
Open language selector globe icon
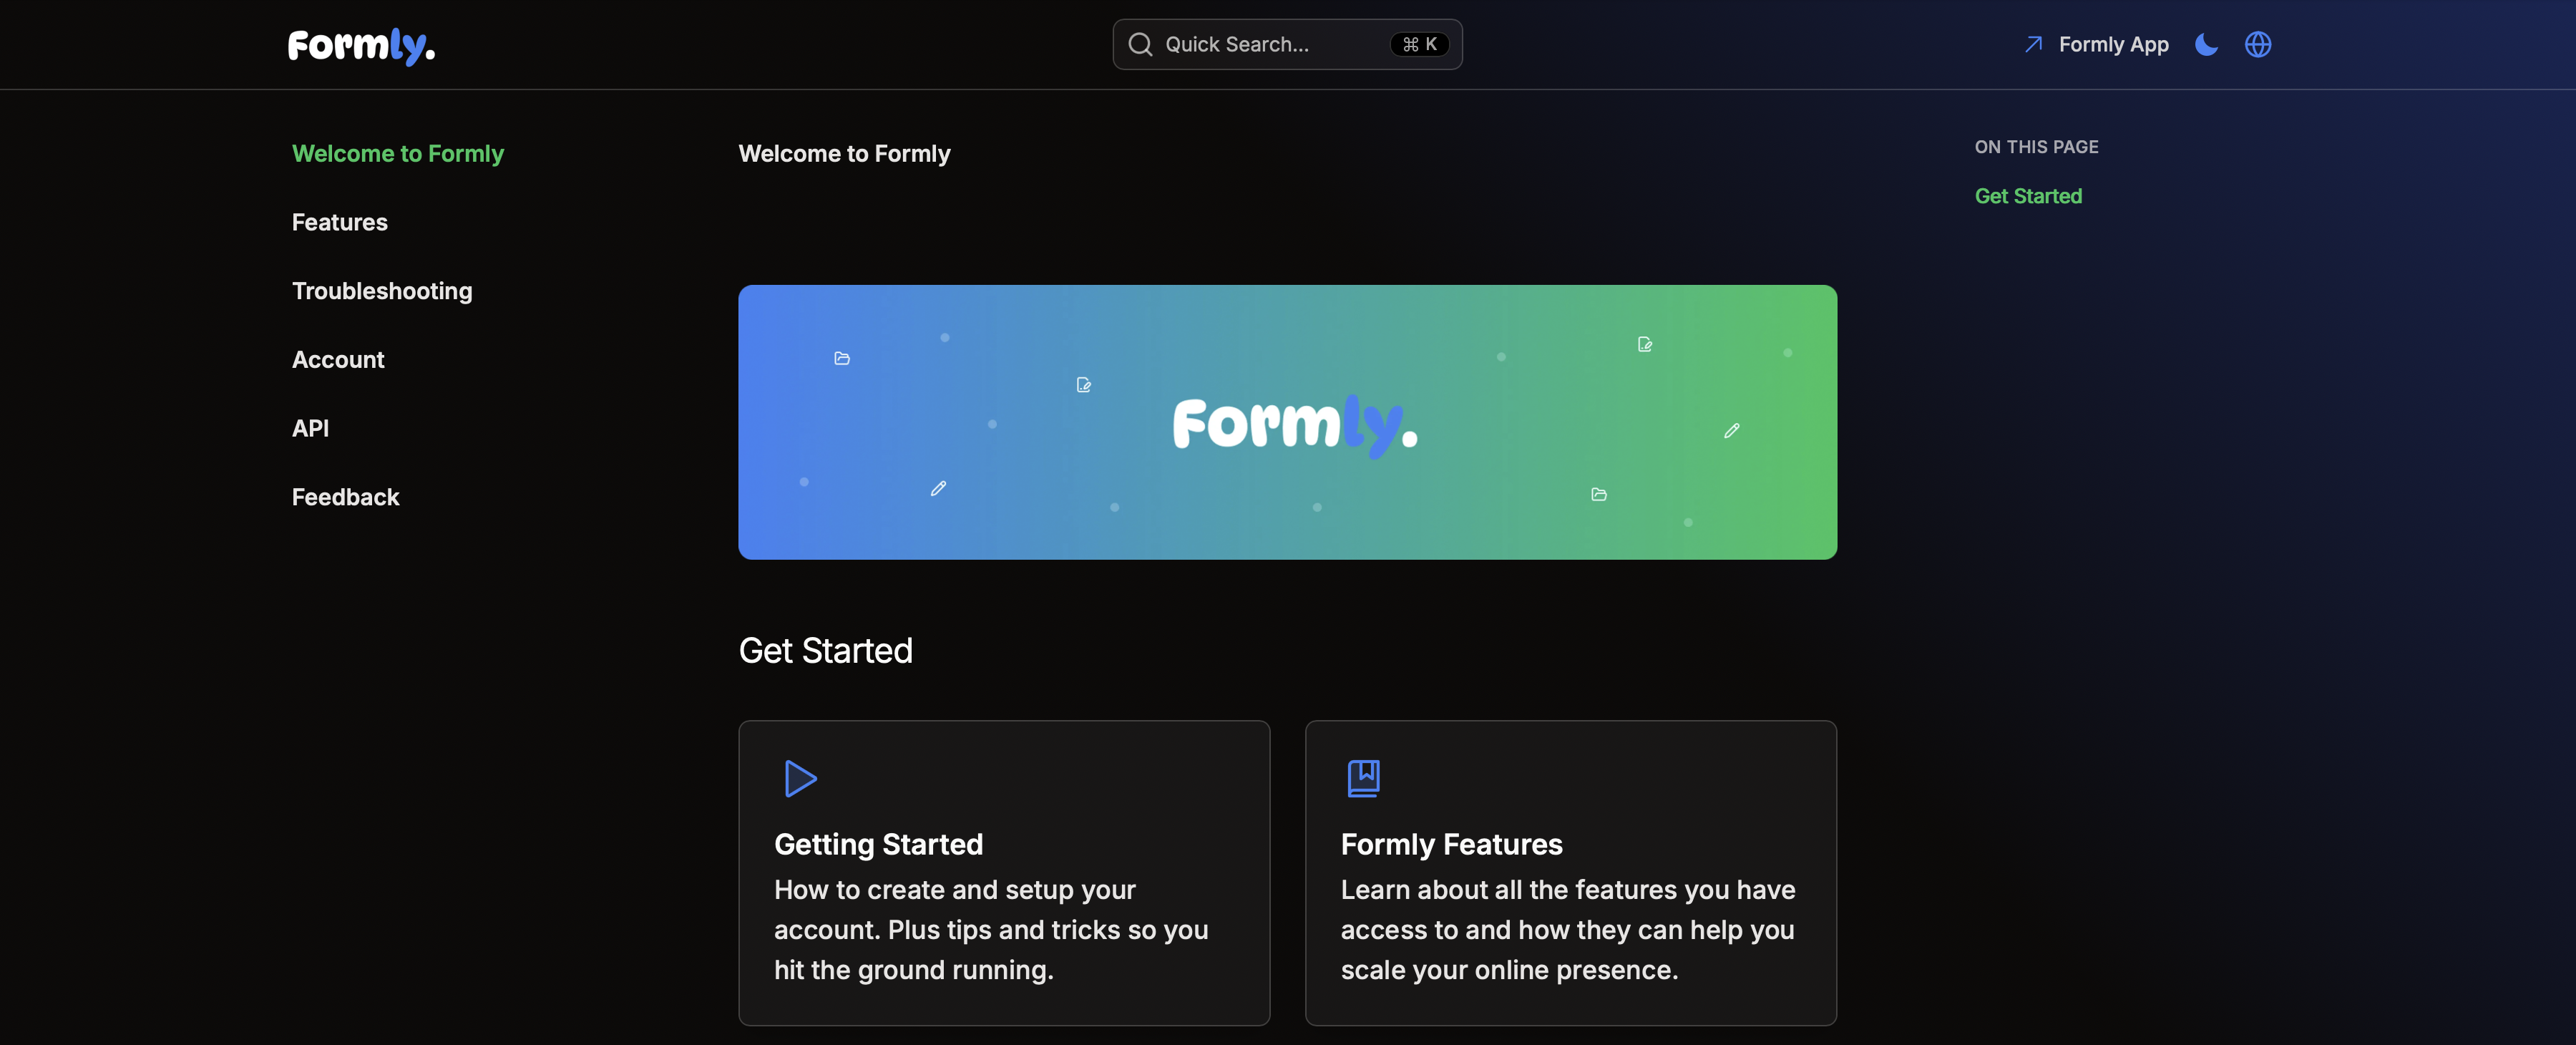click(x=2258, y=45)
